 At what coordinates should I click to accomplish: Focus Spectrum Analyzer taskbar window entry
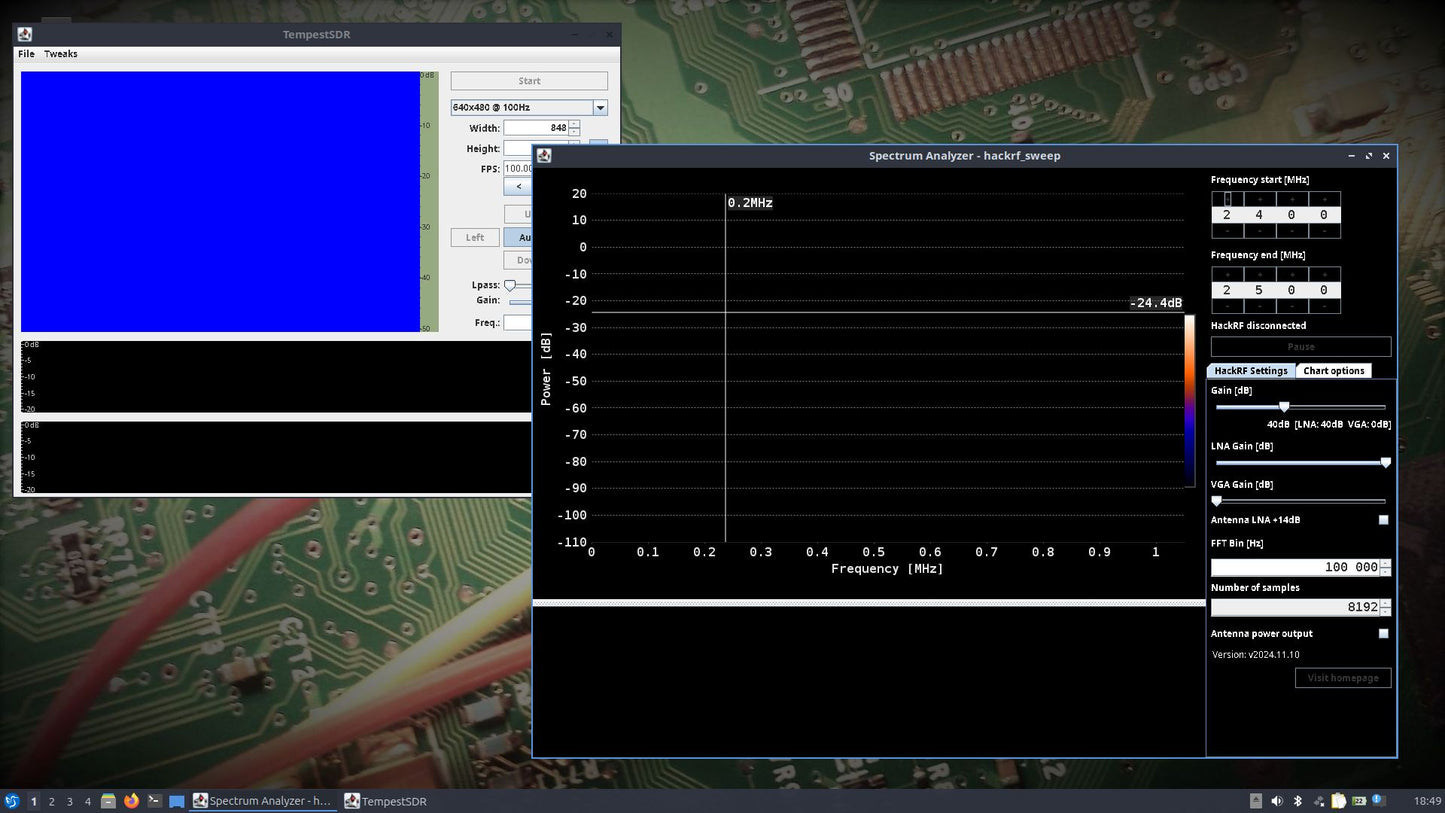pos(263,801)
